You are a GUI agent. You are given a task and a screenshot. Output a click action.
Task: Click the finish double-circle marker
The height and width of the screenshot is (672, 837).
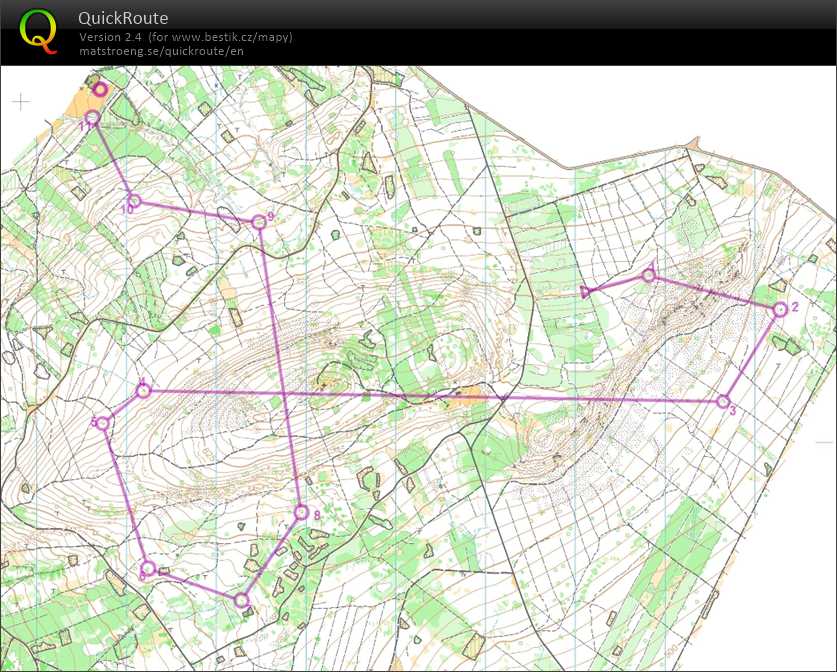[x=99, y=89]
